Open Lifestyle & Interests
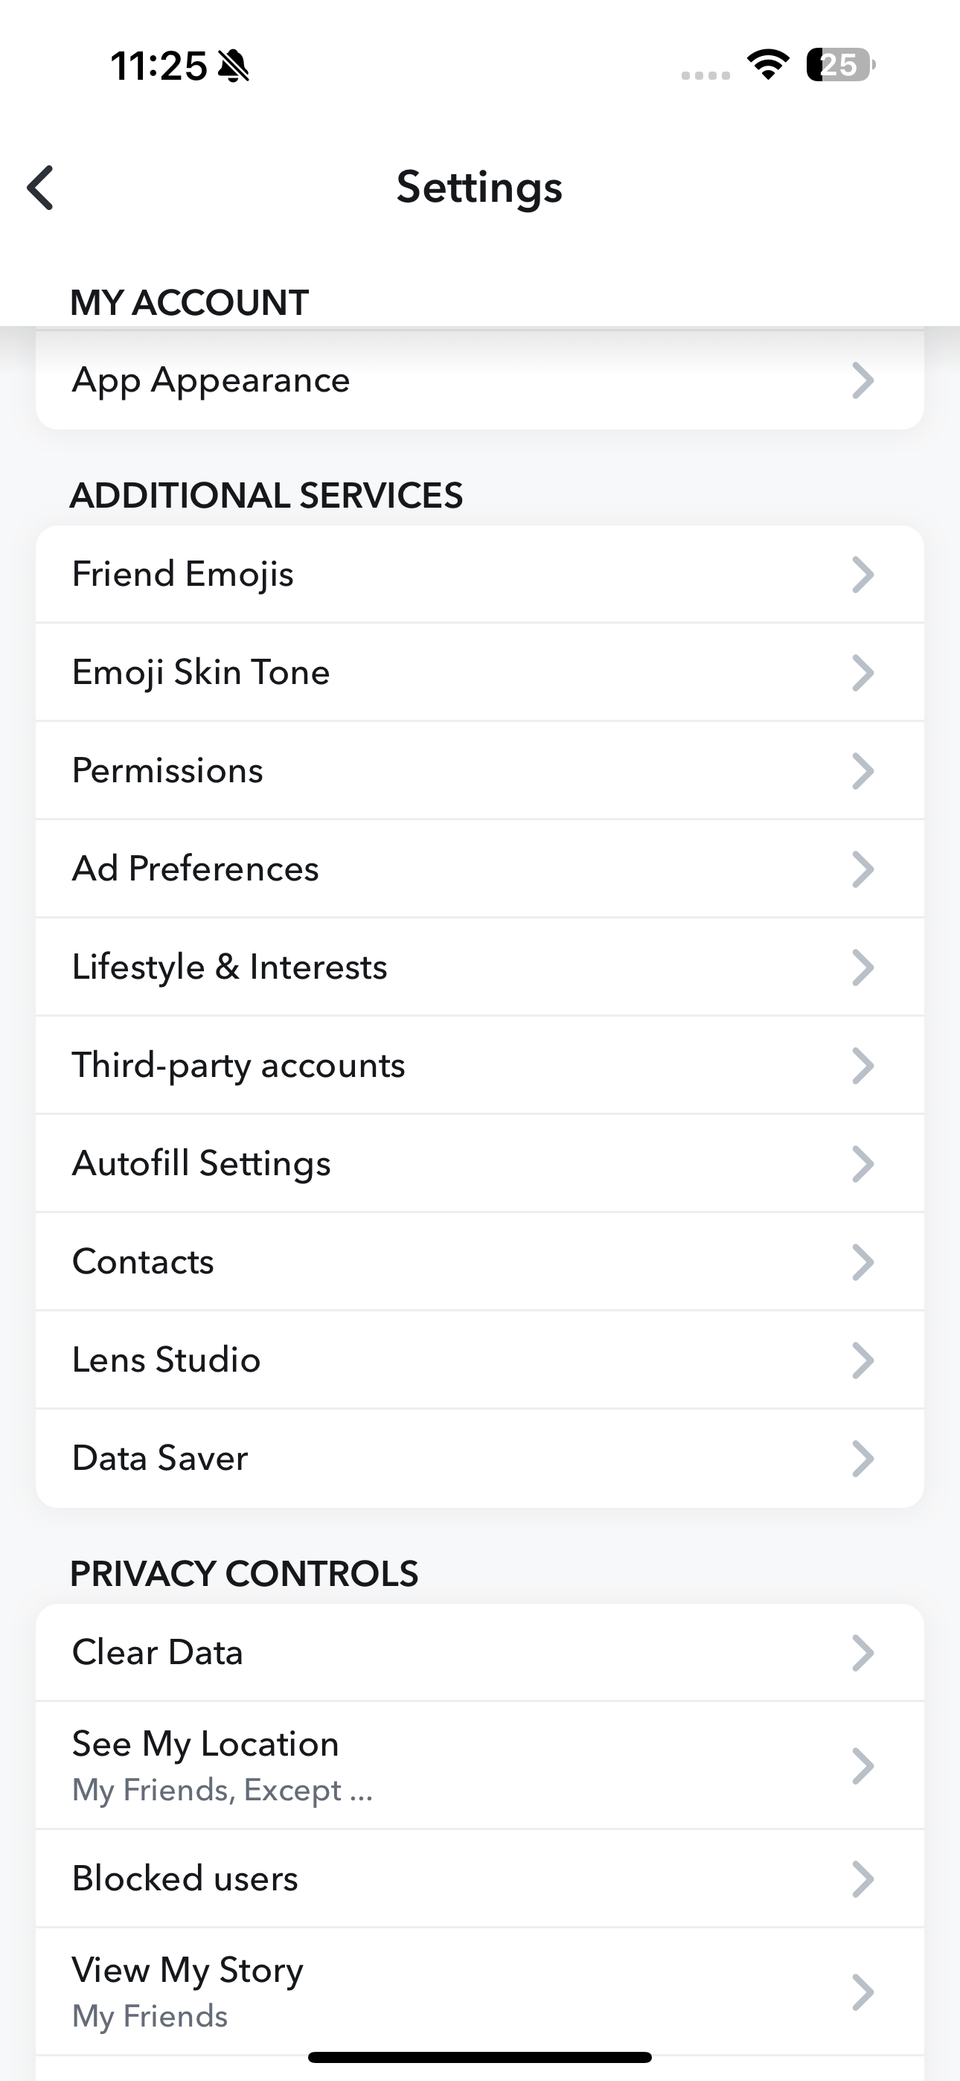The height and width of the screenshot is (2081, 960). pos(479,967)
